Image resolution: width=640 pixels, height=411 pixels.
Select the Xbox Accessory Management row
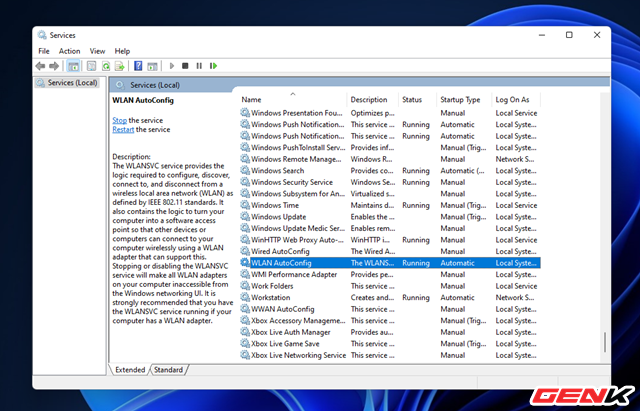pyautogui.click(x=390, y=320)
